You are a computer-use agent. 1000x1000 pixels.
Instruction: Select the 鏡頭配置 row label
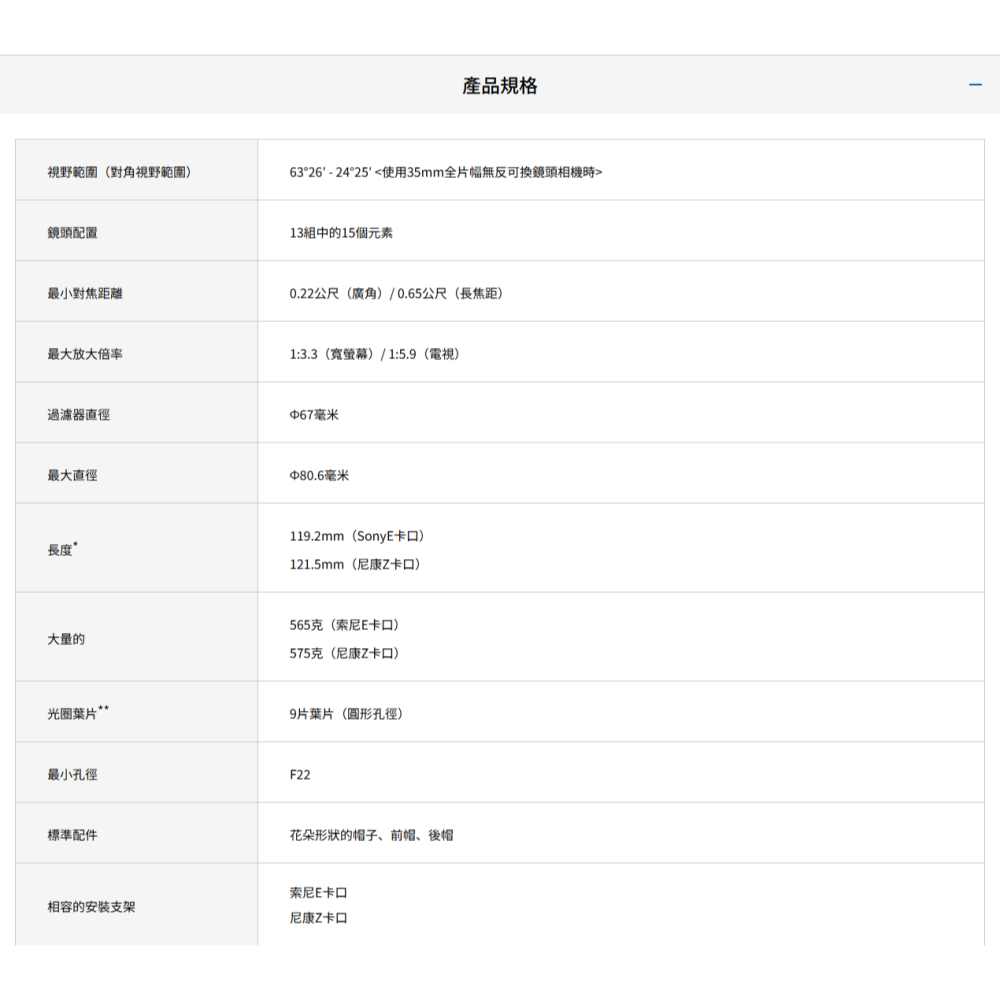pos(73,232)
